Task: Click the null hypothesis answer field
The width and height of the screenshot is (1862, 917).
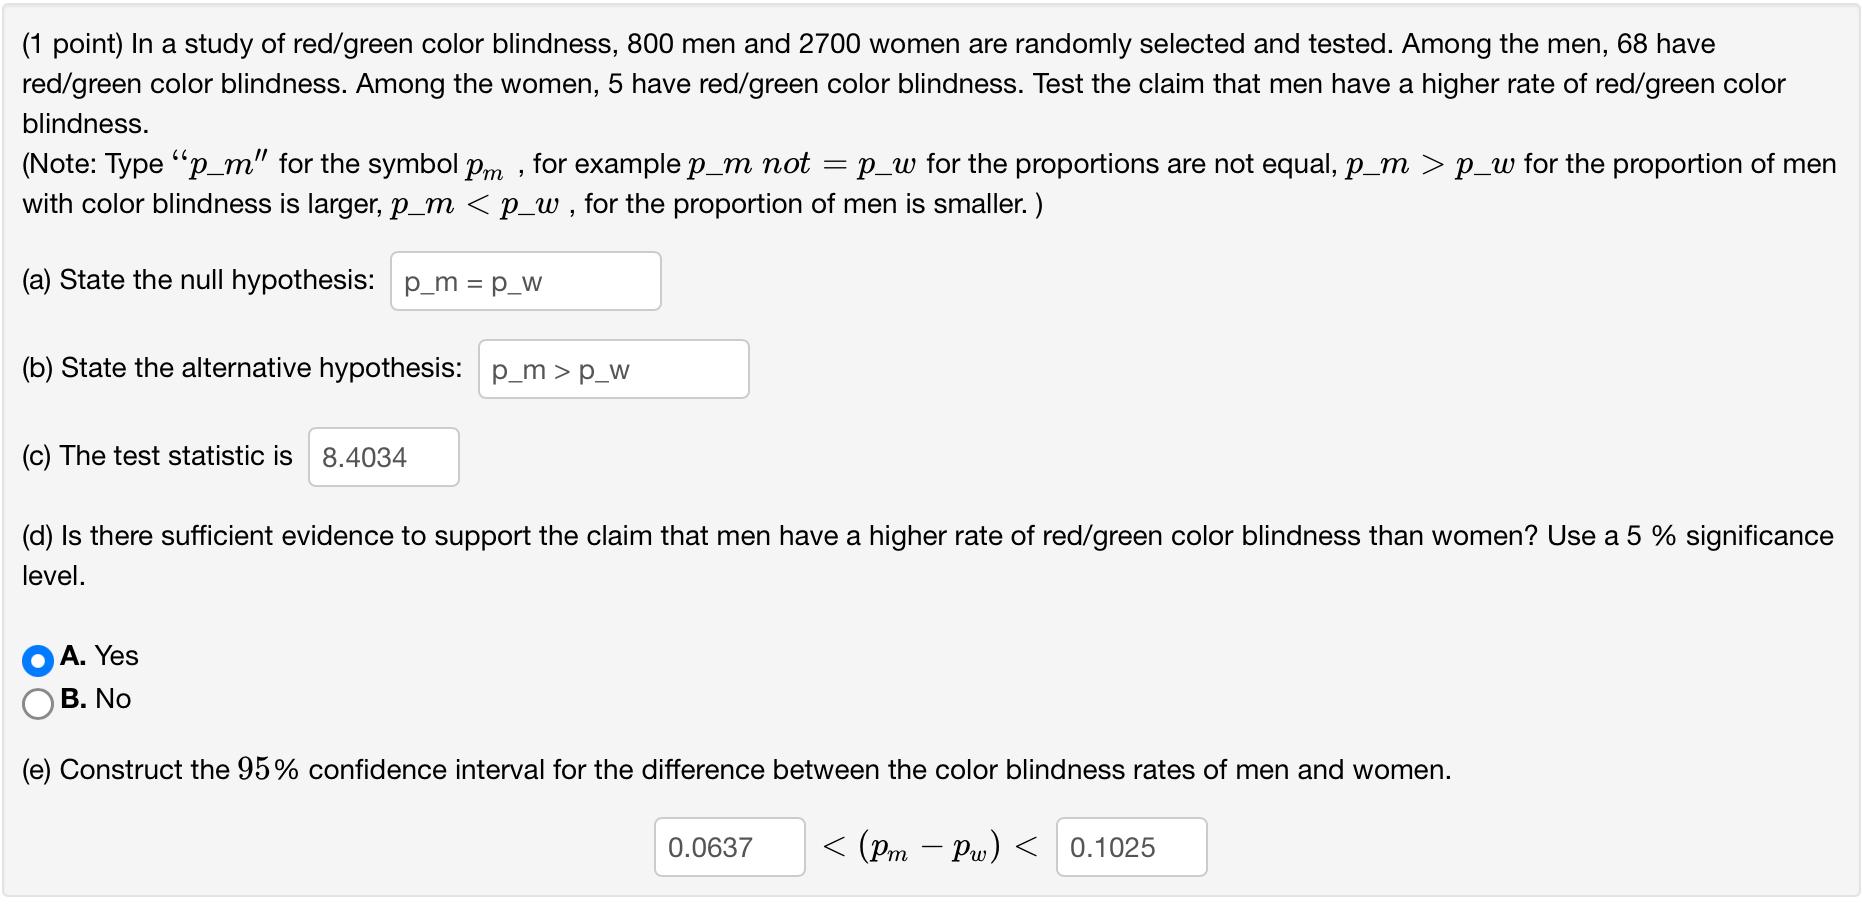Action: (x=525, y=281)
